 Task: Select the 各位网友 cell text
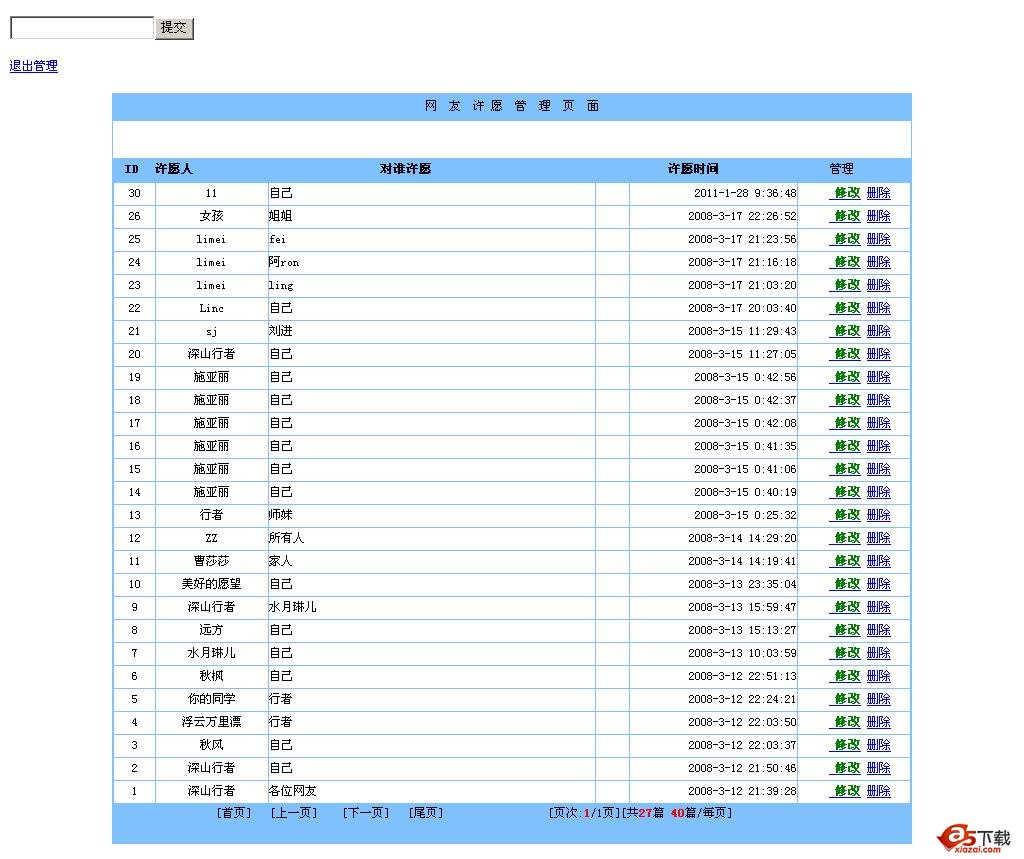[x=293, y=790]
